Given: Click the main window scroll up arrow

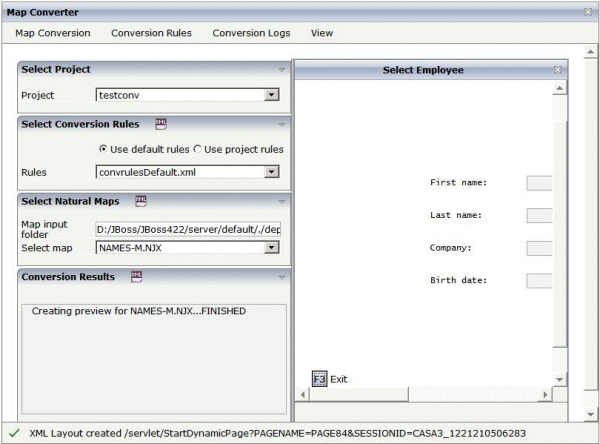Looking at the screenshot, I should [x=590, y=52].
